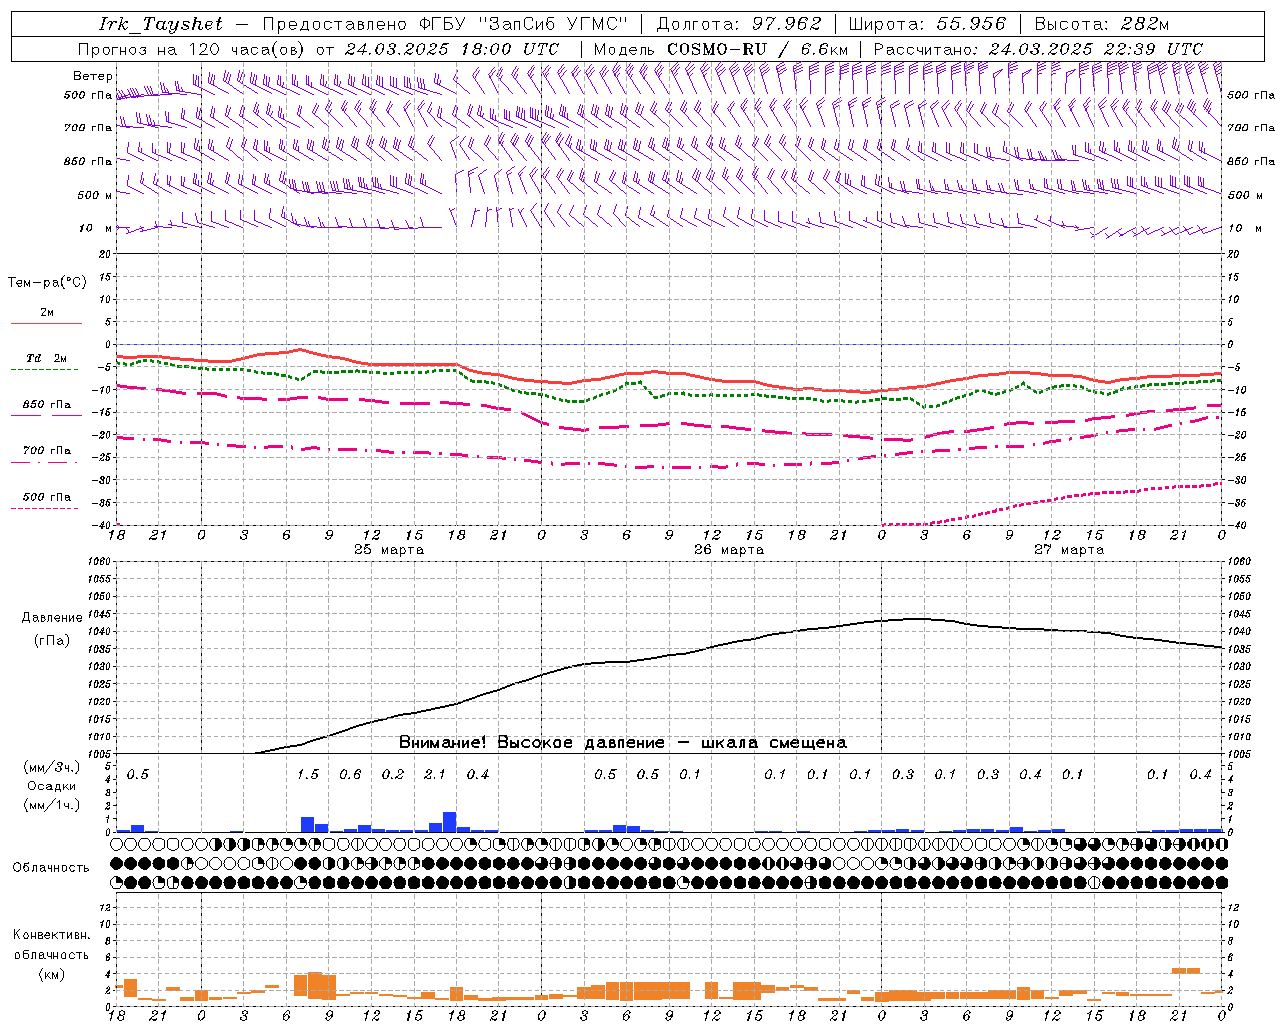Click the 0.6 precipitation amount
Viewport: 1280px width, 1024px height.
click(350, 775)
